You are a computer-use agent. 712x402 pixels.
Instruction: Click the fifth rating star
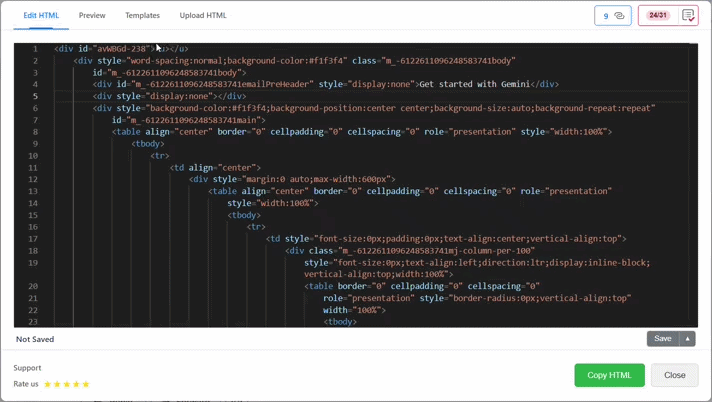[x=86, y=384]
